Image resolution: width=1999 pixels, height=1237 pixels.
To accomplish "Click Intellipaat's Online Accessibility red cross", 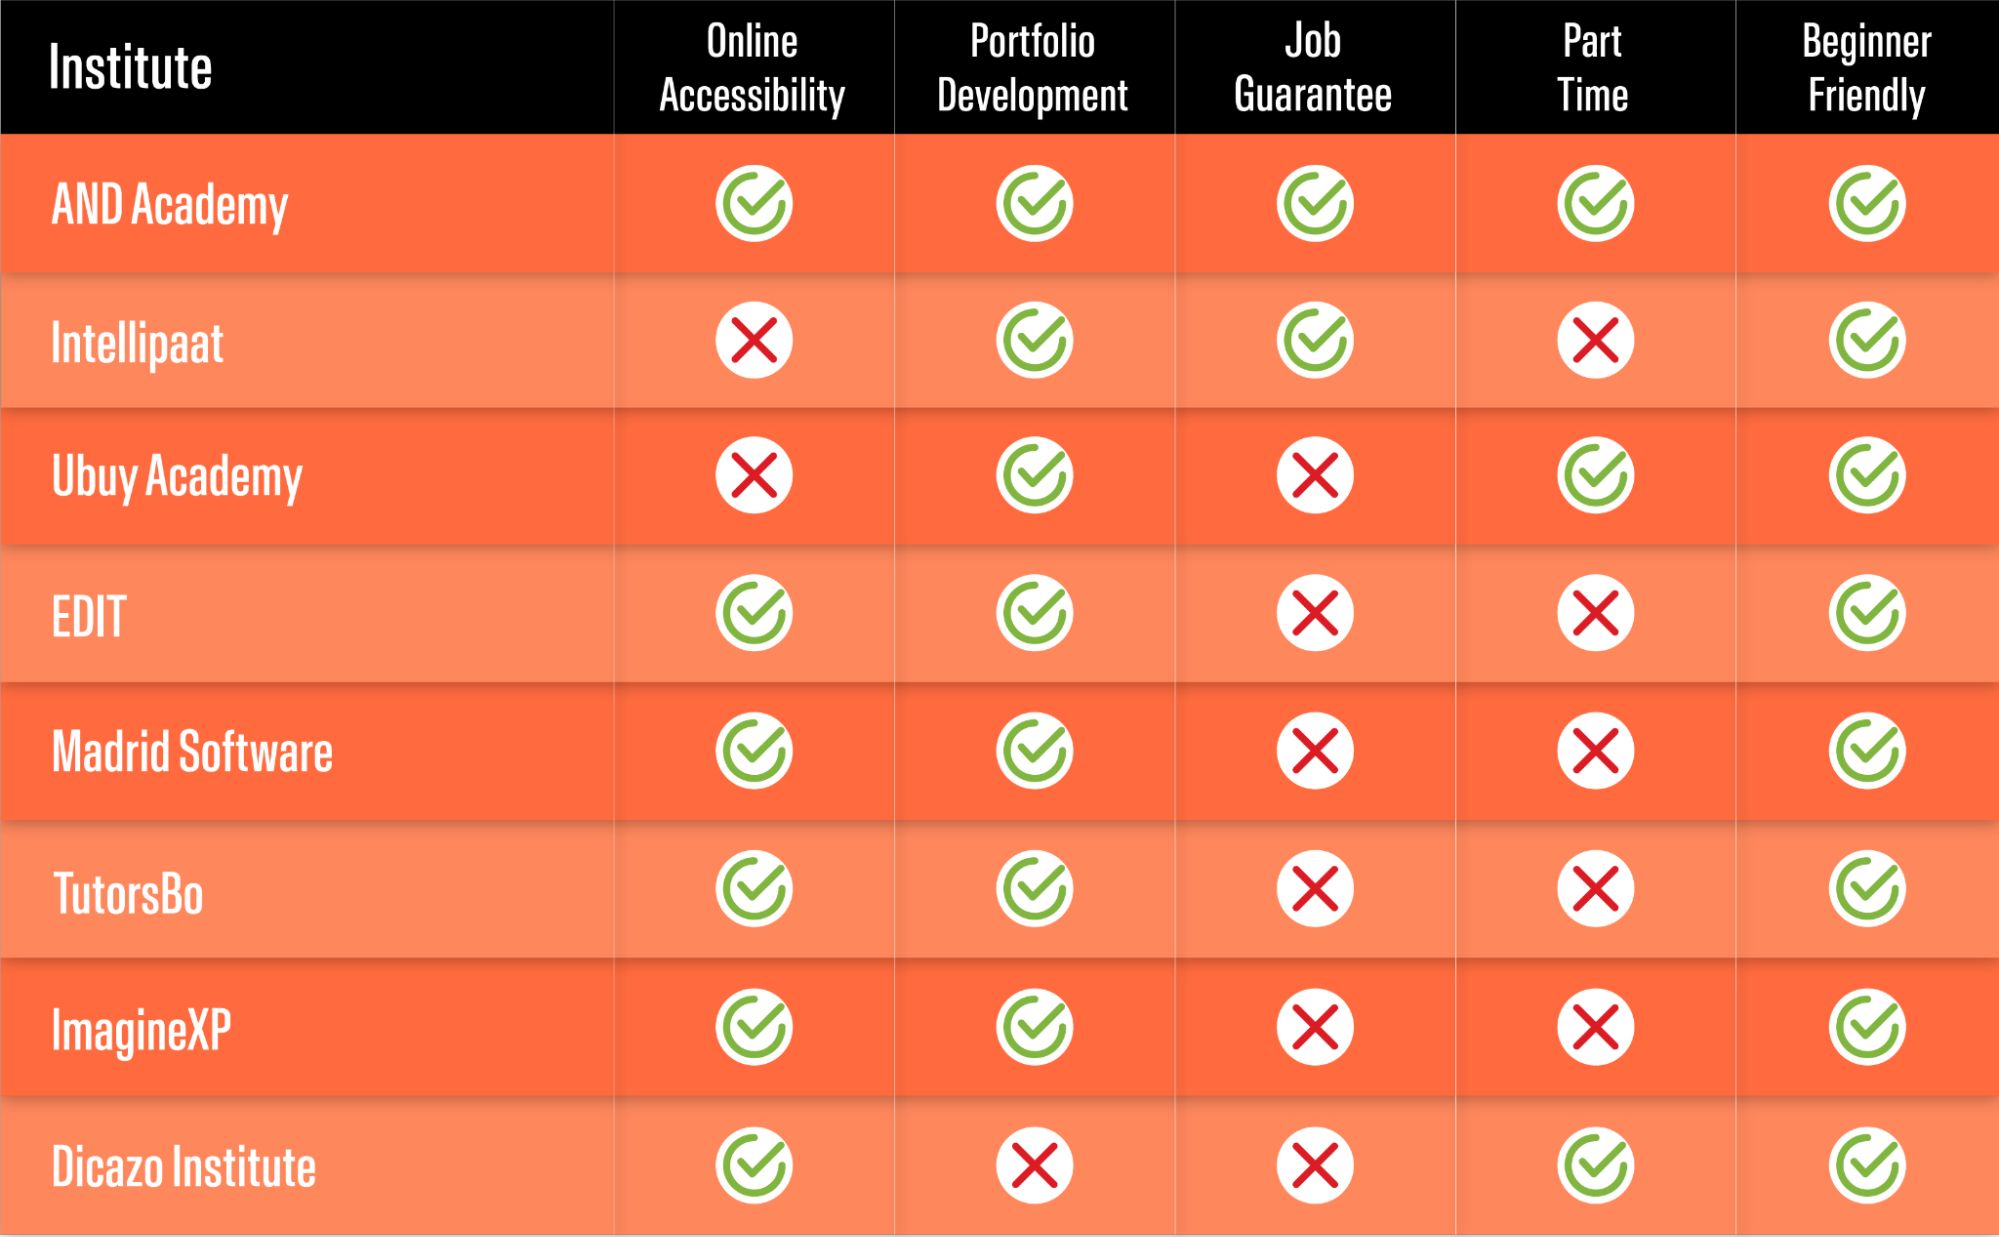I will 754,340.
